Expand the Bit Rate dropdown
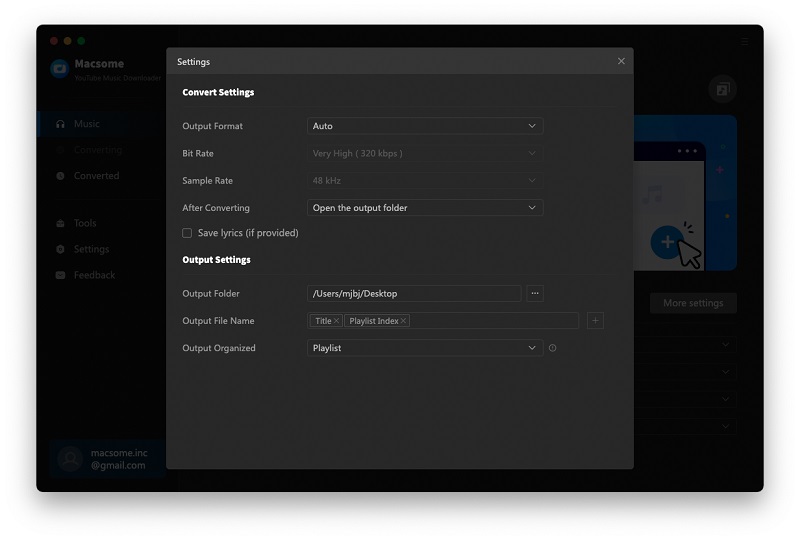 point(425,153)
